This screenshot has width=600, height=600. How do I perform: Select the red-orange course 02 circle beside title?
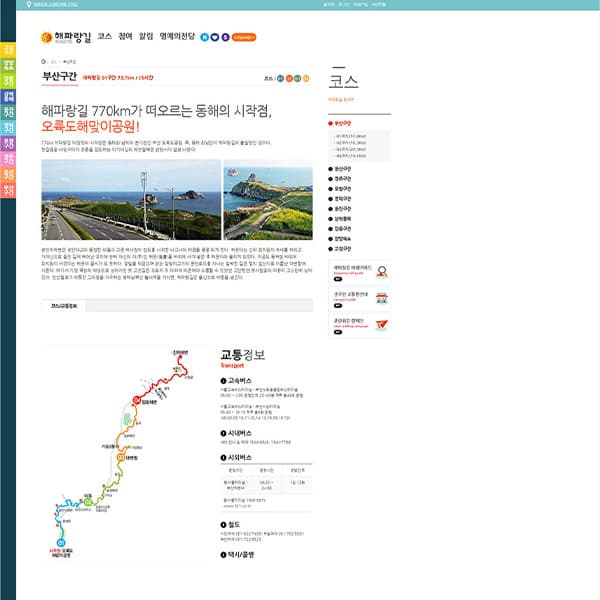[289, 78]
